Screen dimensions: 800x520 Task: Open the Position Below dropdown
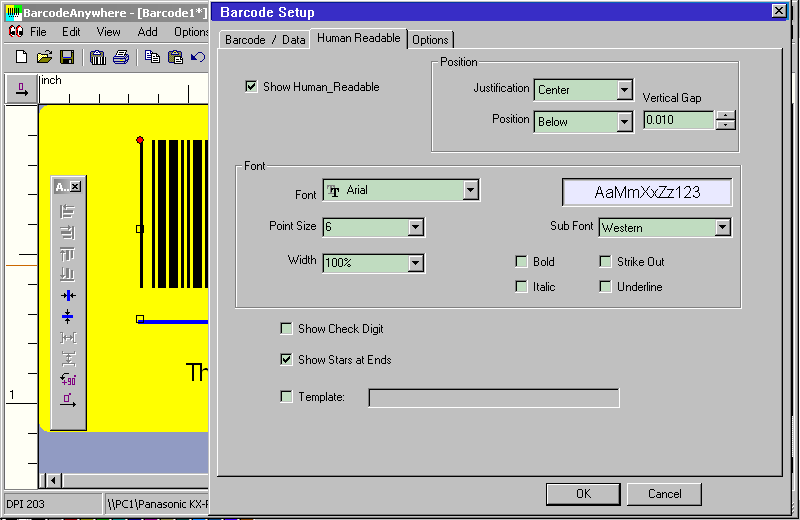coord(624,122)
